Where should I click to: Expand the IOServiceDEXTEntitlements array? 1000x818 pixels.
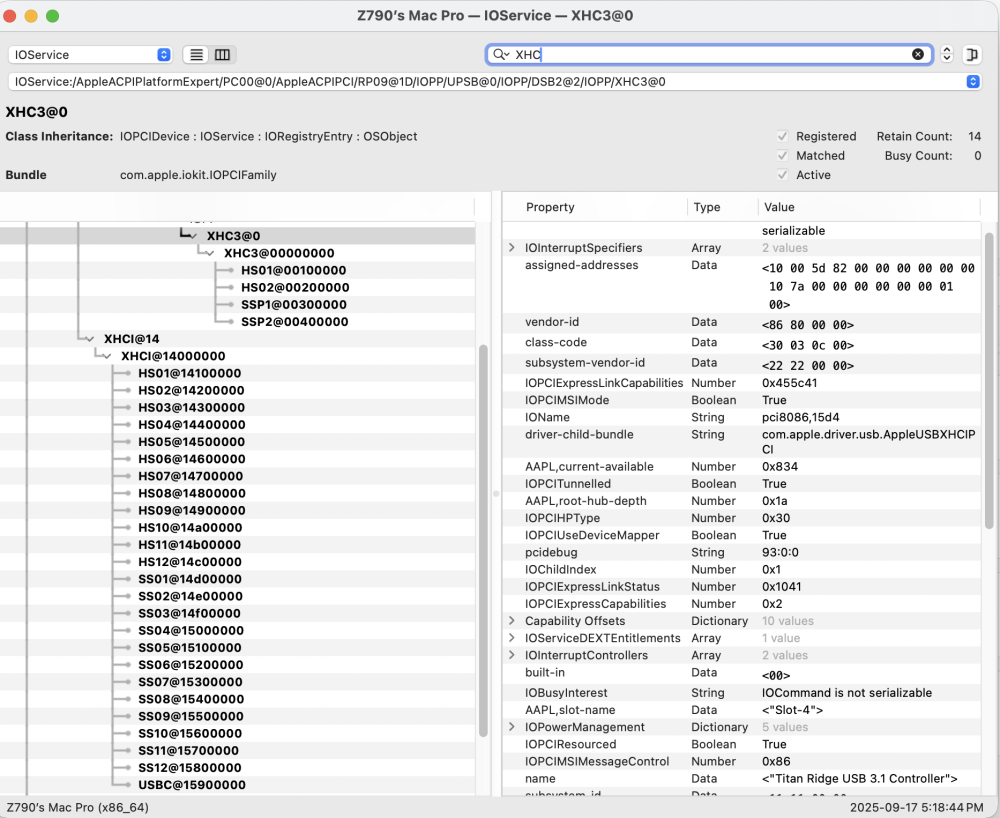tap(511, 638)
